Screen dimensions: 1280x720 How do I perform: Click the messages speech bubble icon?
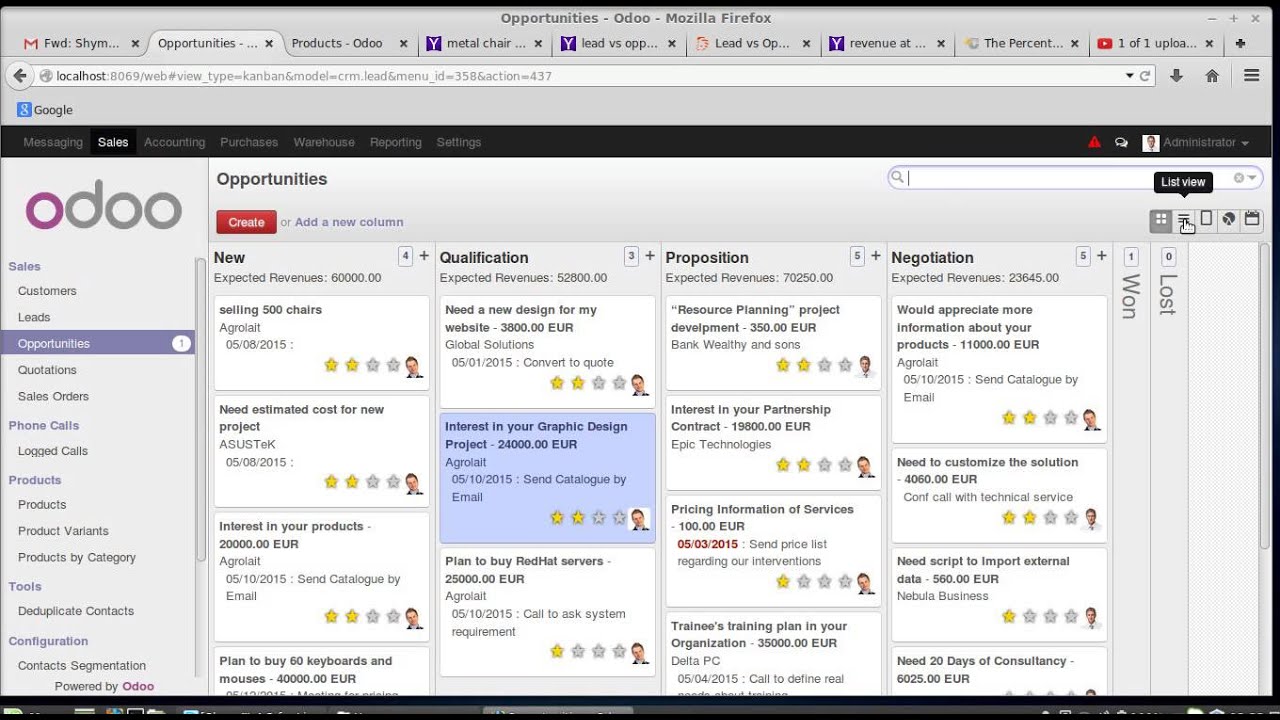coord(1121,142)
